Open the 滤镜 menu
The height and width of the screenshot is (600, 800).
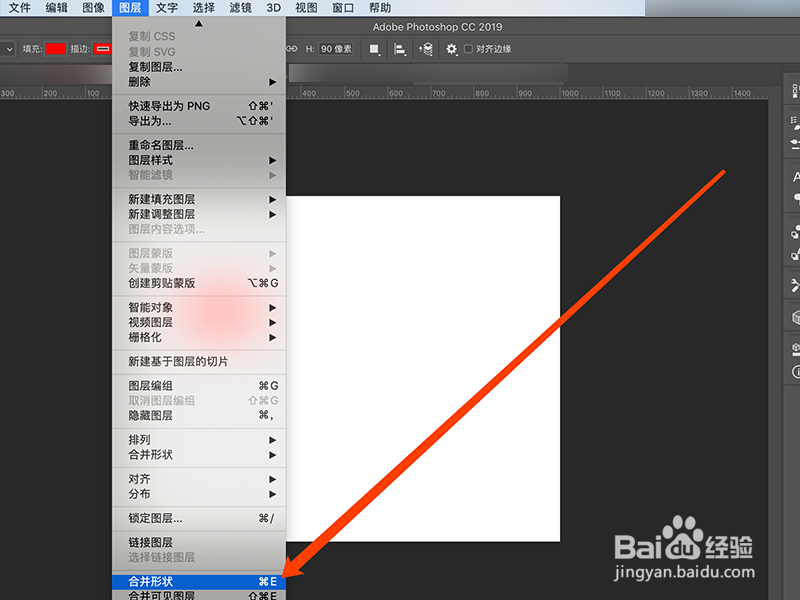point(240,8)
